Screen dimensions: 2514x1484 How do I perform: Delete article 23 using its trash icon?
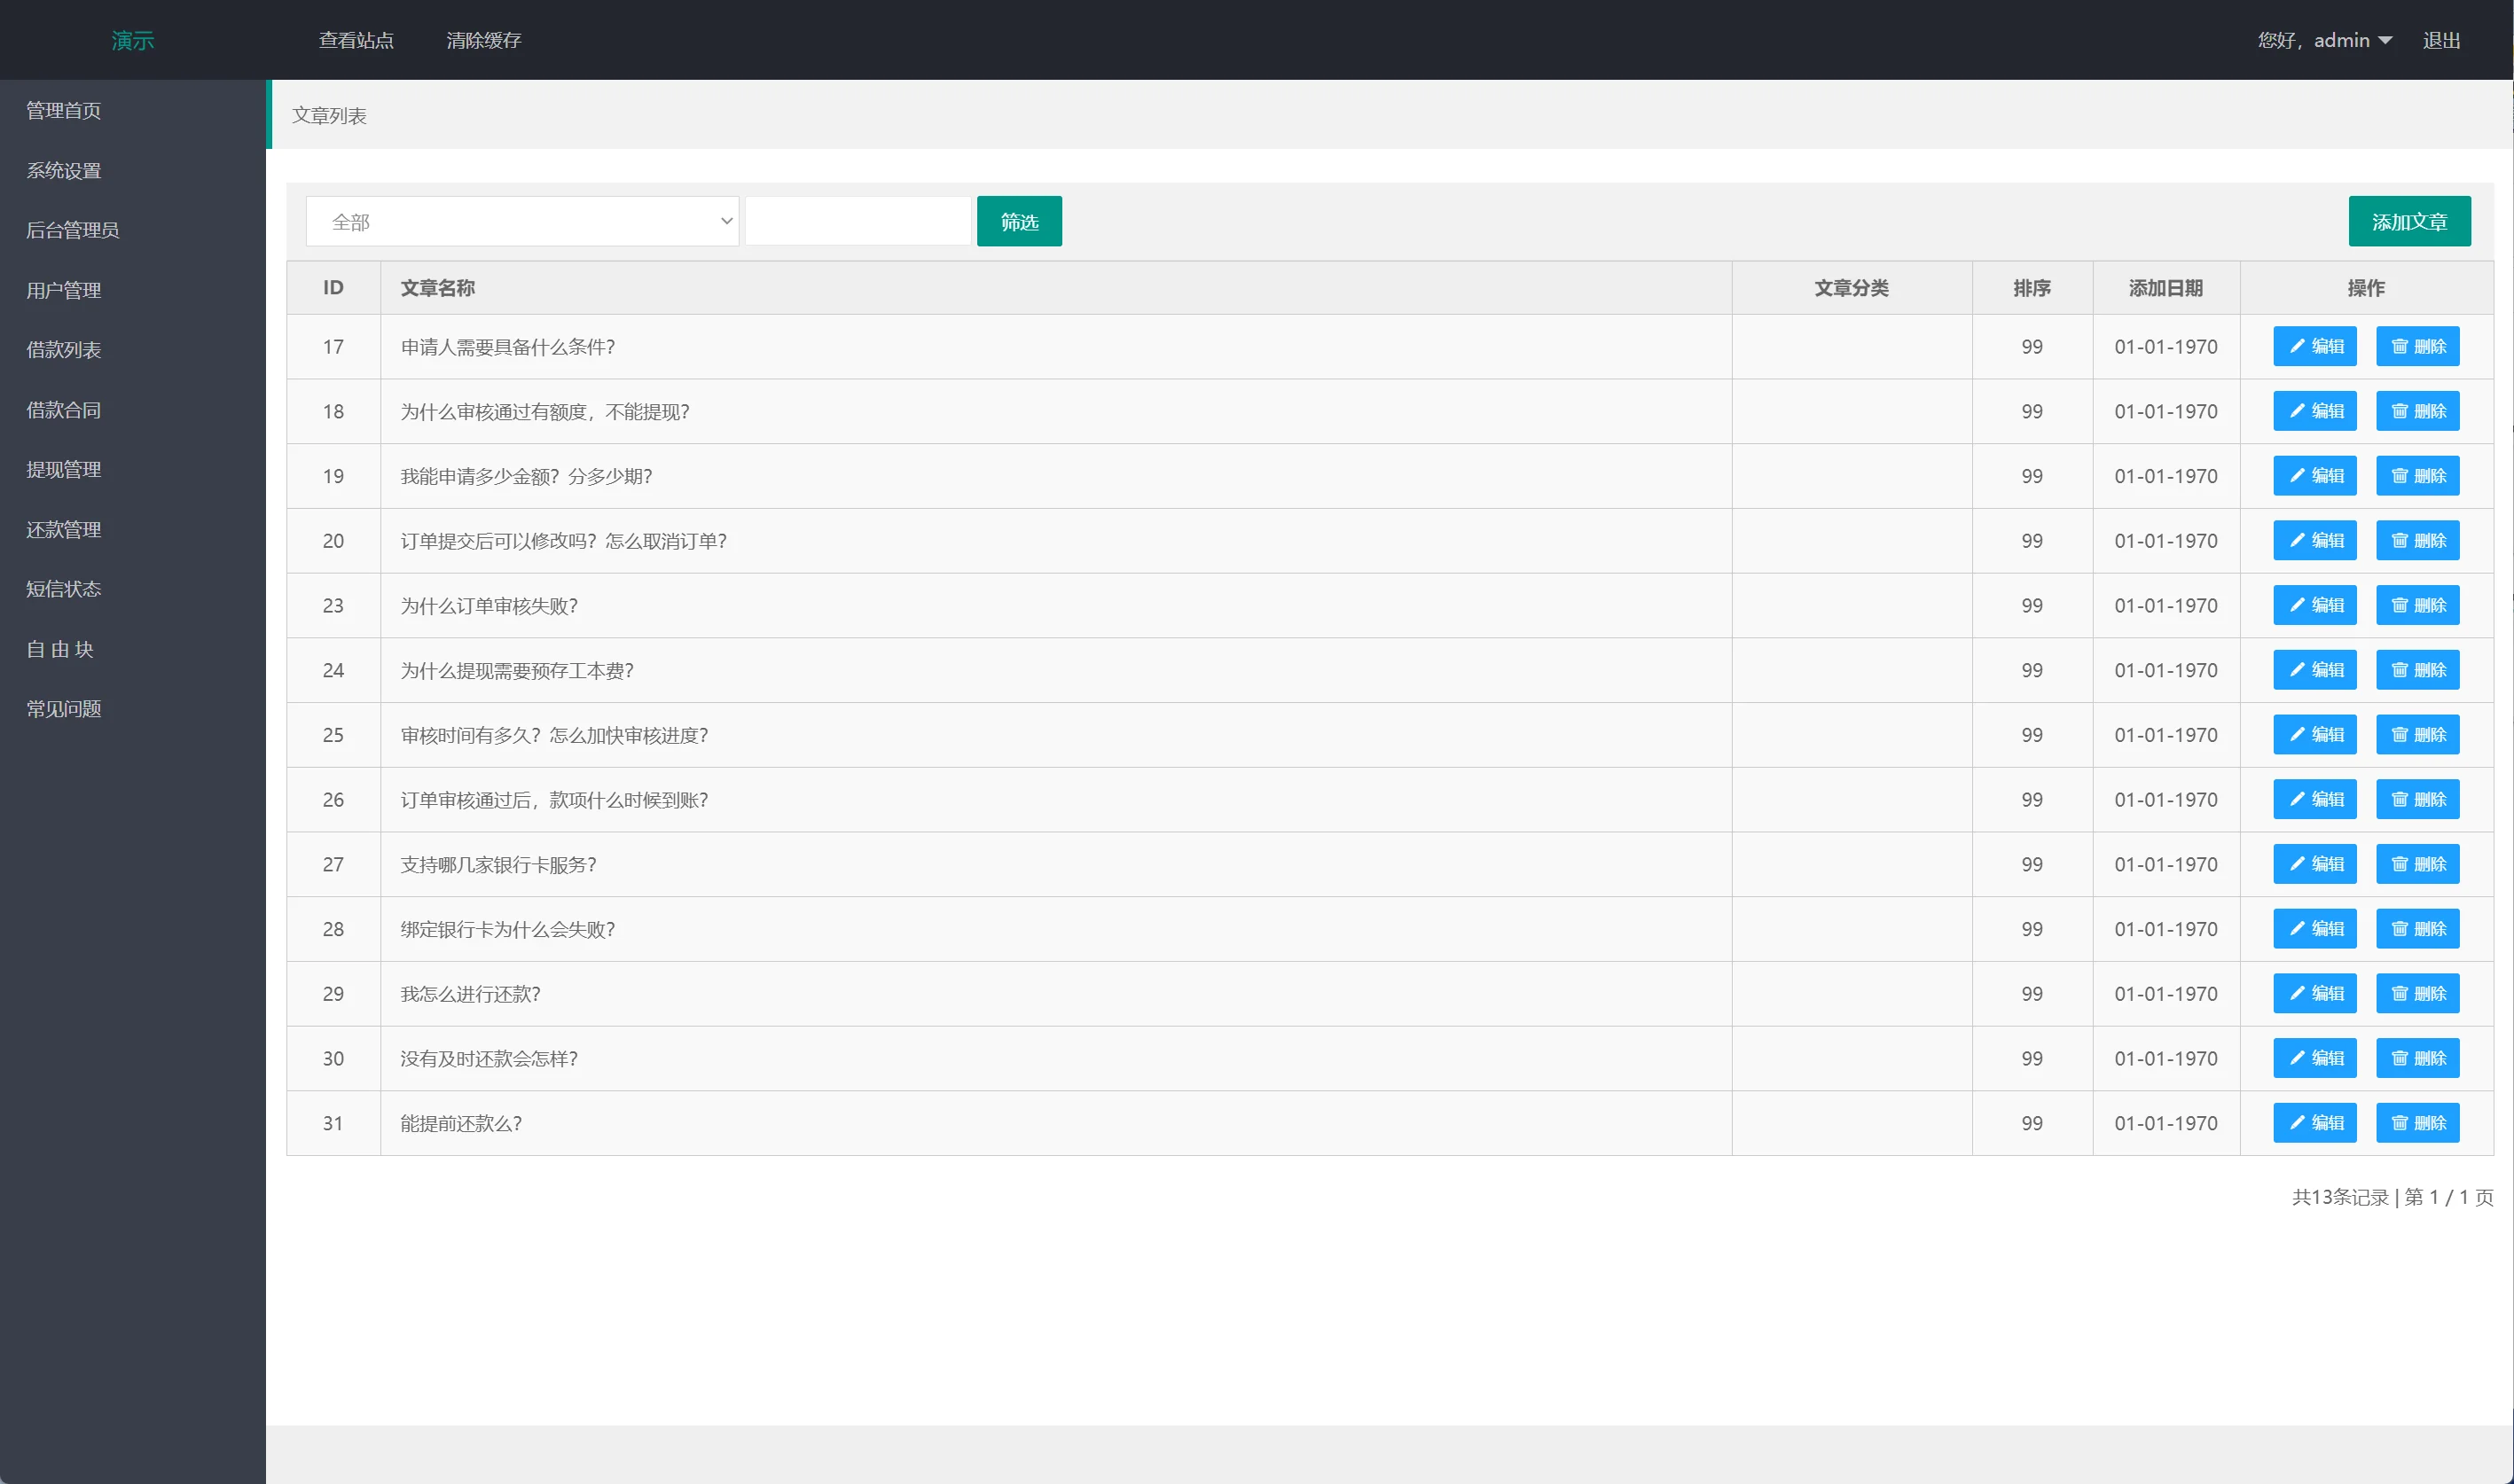2399,605
